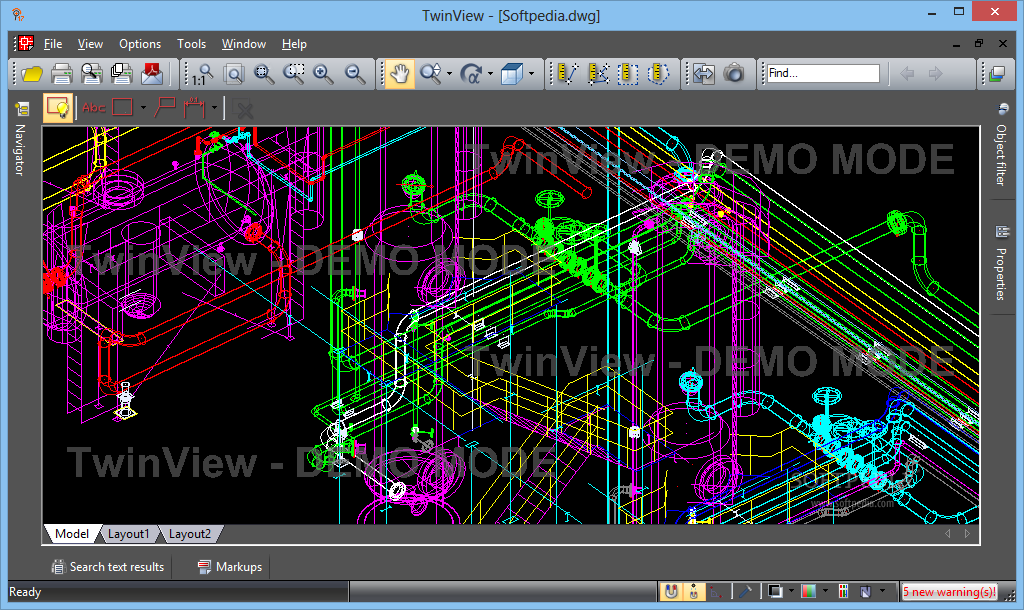Select the Measure polyline length tool
The width and height of the screenshot is (1024, 610).
point(598,74)
